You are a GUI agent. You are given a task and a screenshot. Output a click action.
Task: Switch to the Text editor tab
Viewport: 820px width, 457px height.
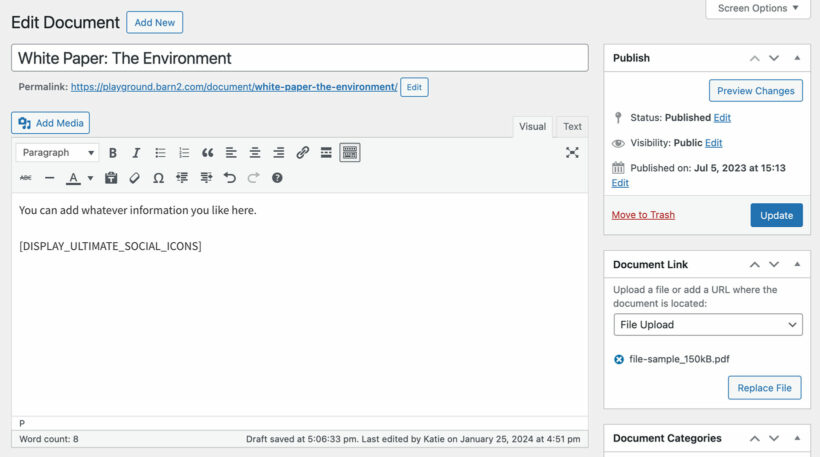[572, 127]
